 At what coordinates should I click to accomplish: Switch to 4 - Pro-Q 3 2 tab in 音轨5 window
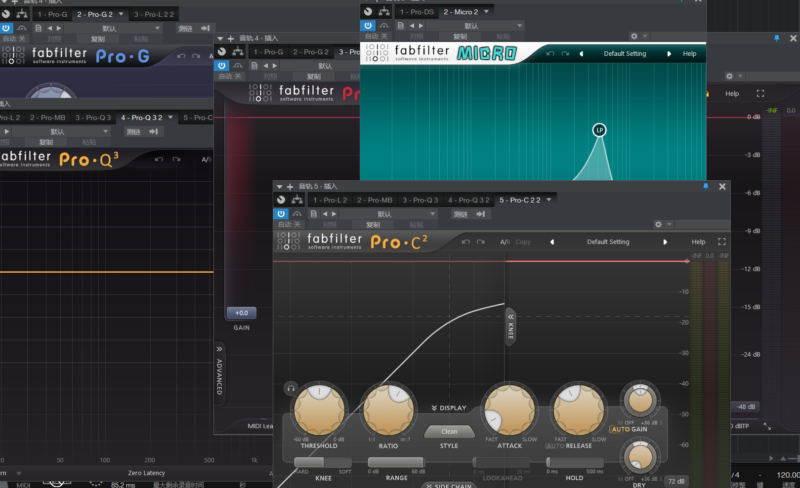point(468,200)
